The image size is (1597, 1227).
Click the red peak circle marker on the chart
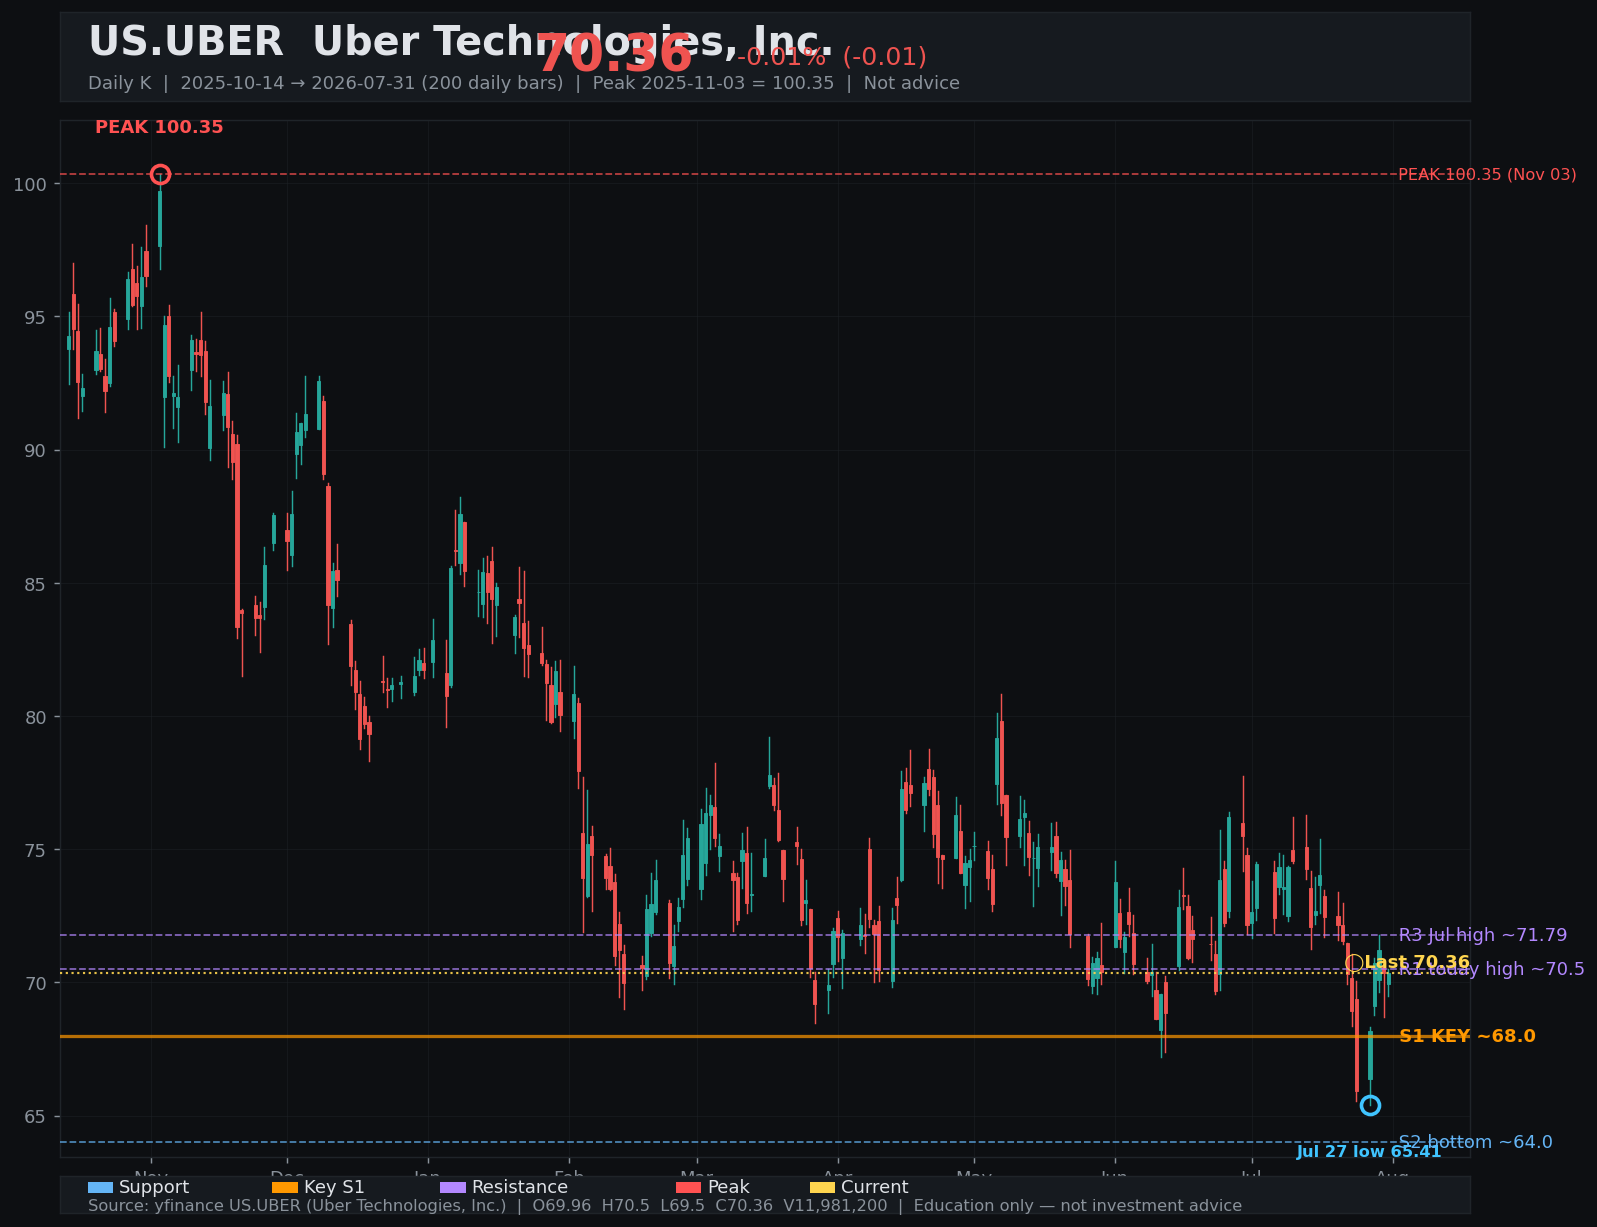(x=160, y=175)
